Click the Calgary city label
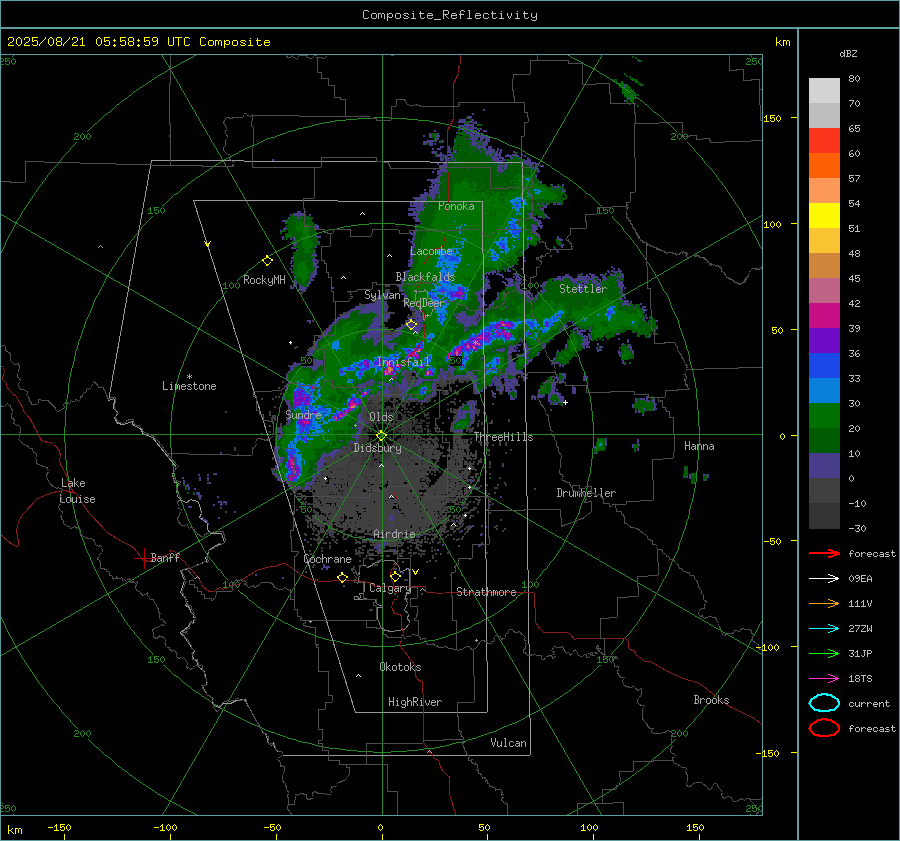This screenshot has height=841, width=900. pyautogui.click(x=390, y=588)
